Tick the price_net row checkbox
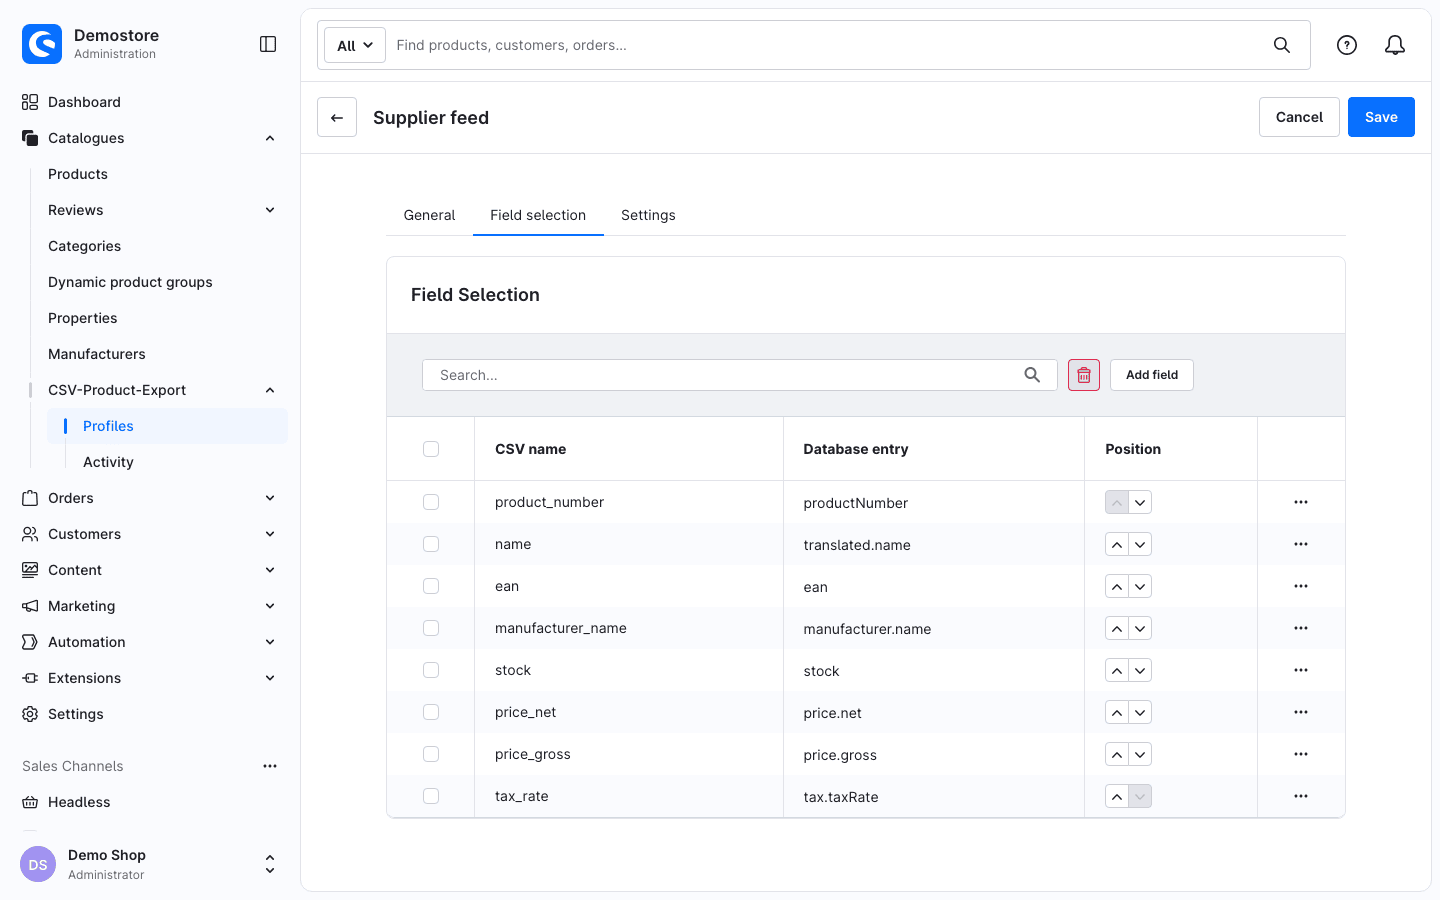1440x900 pixels. [431, 712]
